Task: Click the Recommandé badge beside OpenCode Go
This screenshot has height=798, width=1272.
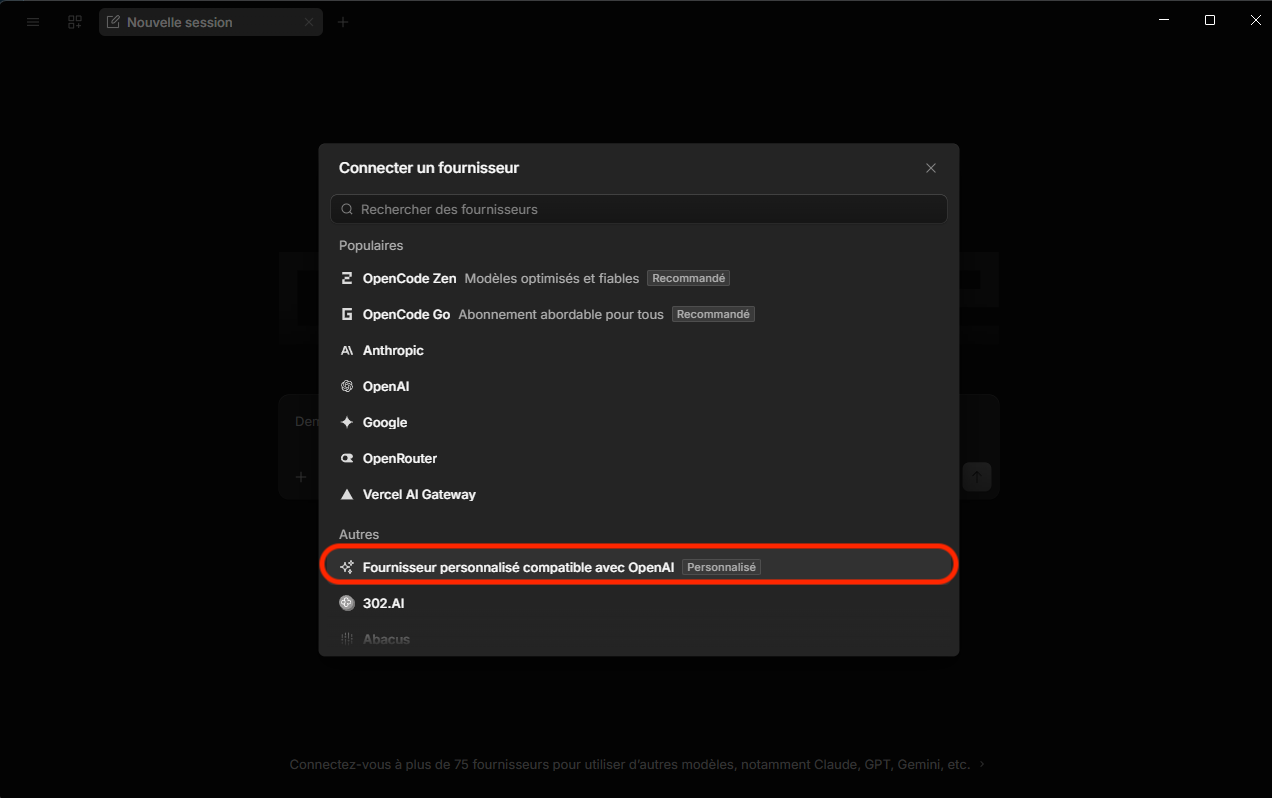Action: [713, 314]
